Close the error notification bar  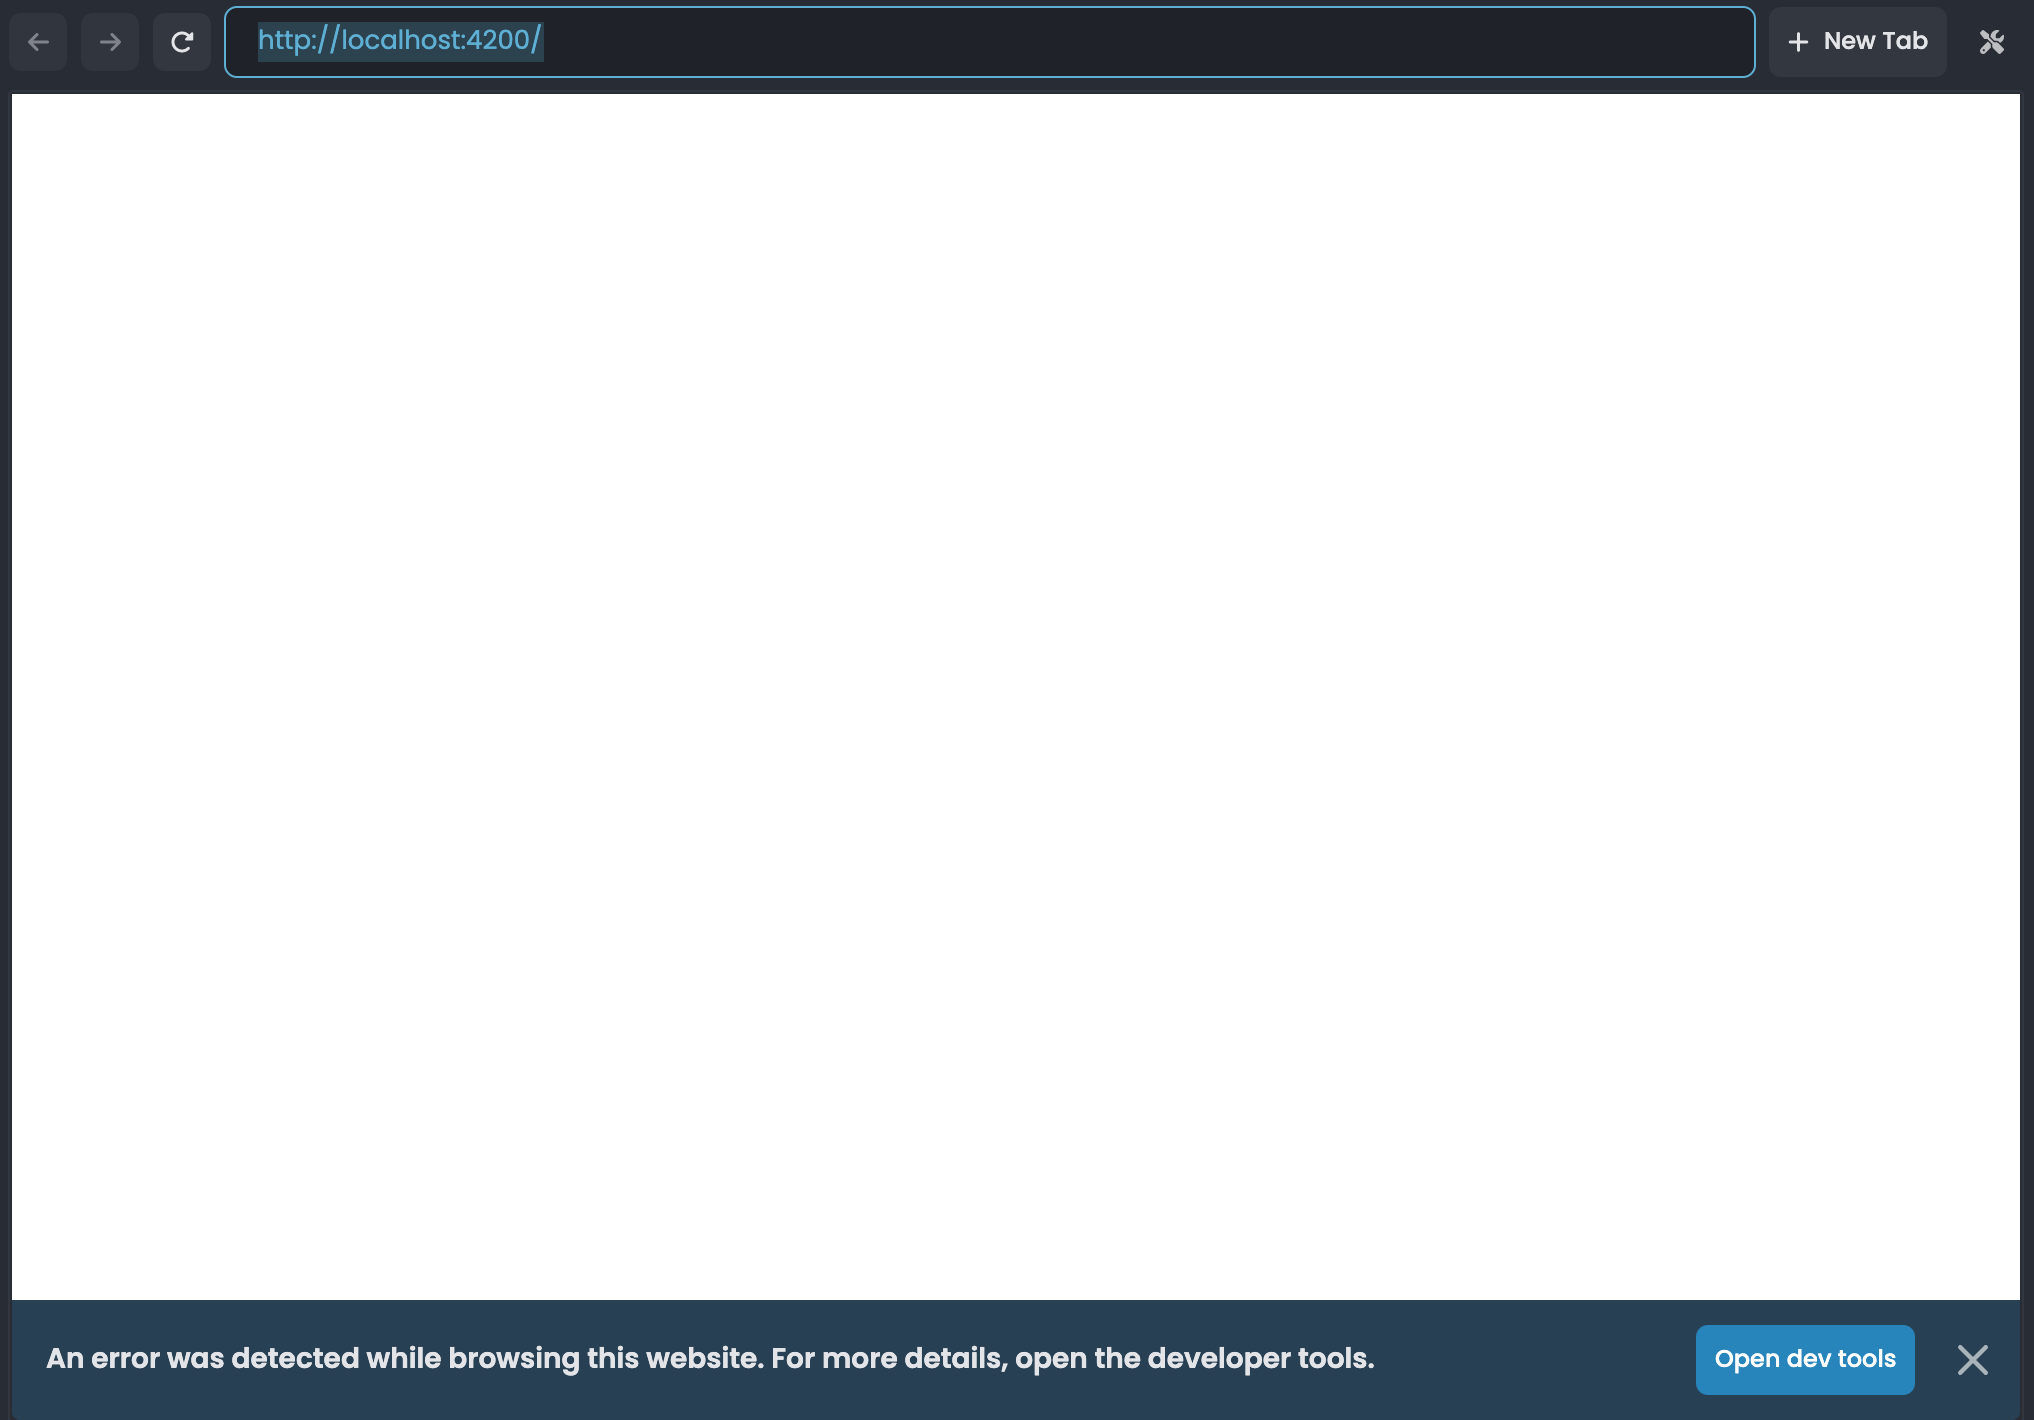point(1972,1359)
